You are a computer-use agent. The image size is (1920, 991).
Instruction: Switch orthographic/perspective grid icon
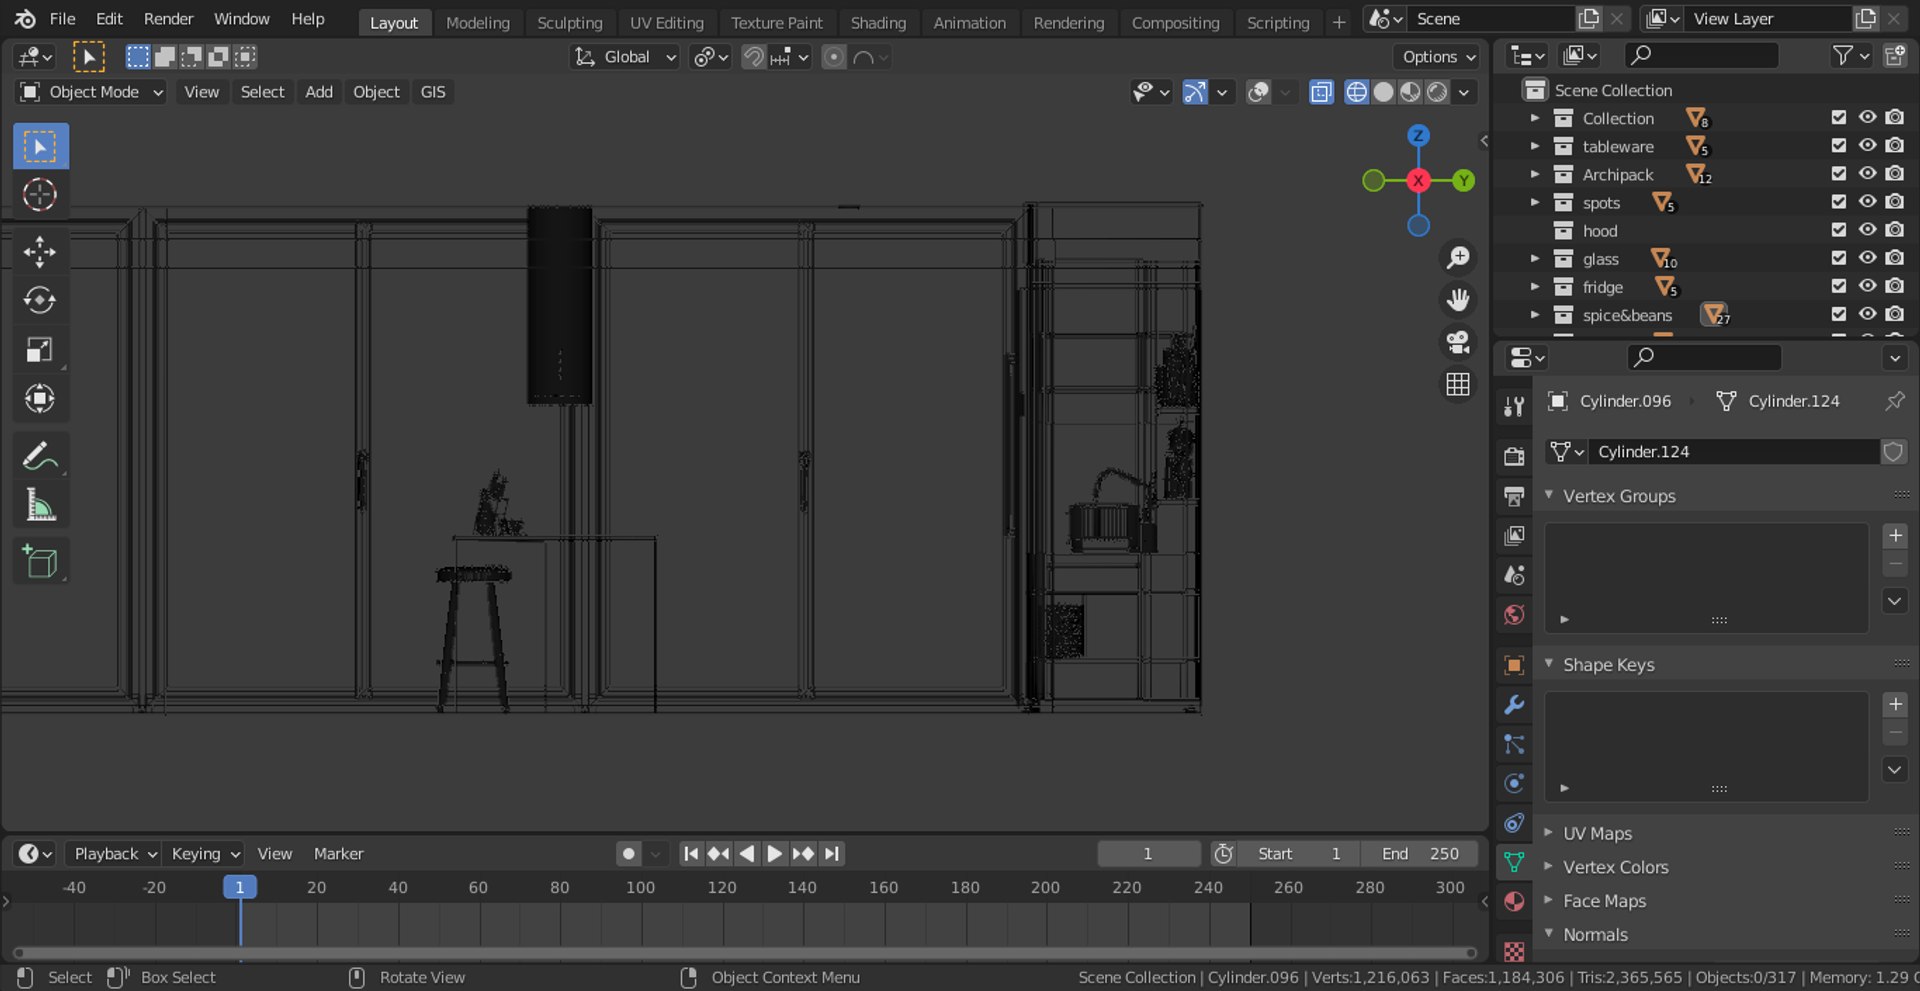tap(1458, 384)
